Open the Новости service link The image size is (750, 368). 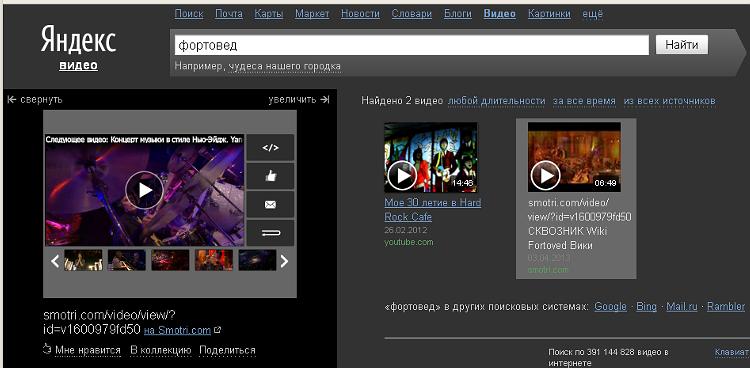pyautogui.click(x=361, y=14)
